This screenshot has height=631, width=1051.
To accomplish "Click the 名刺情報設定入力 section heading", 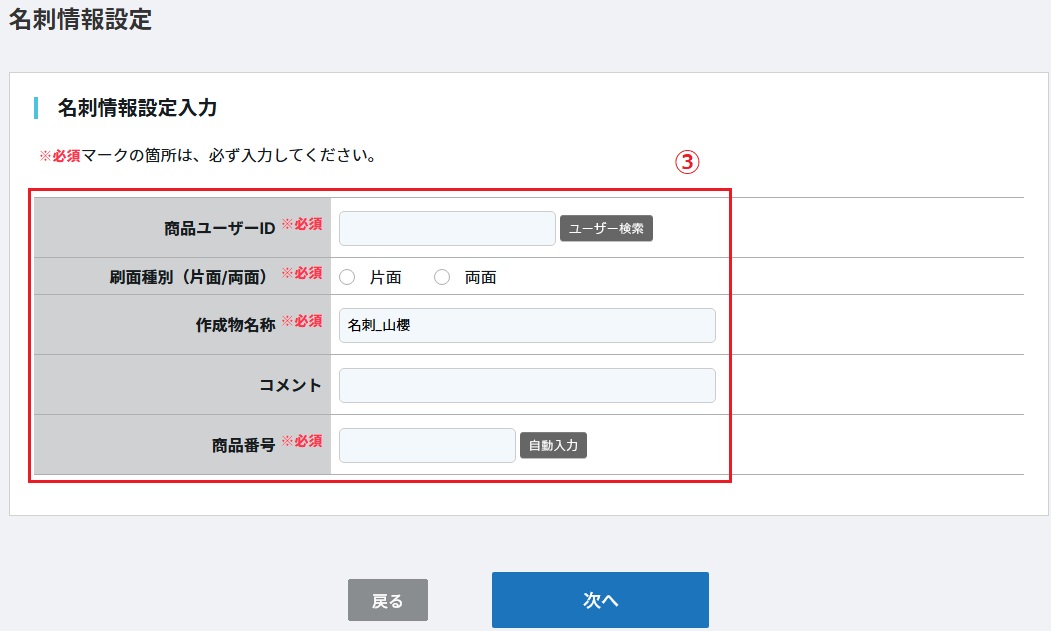I will (137, 108).
